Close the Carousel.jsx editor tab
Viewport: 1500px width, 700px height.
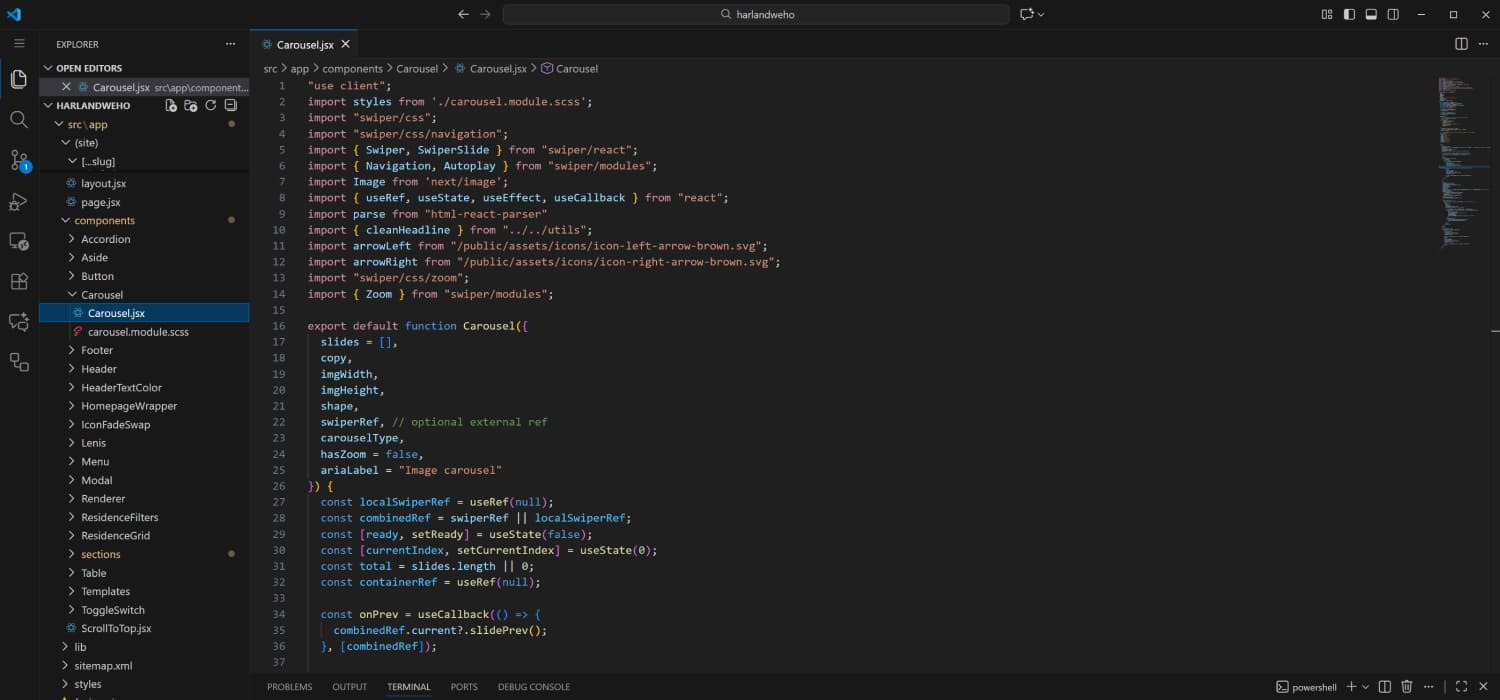[345, 44]
